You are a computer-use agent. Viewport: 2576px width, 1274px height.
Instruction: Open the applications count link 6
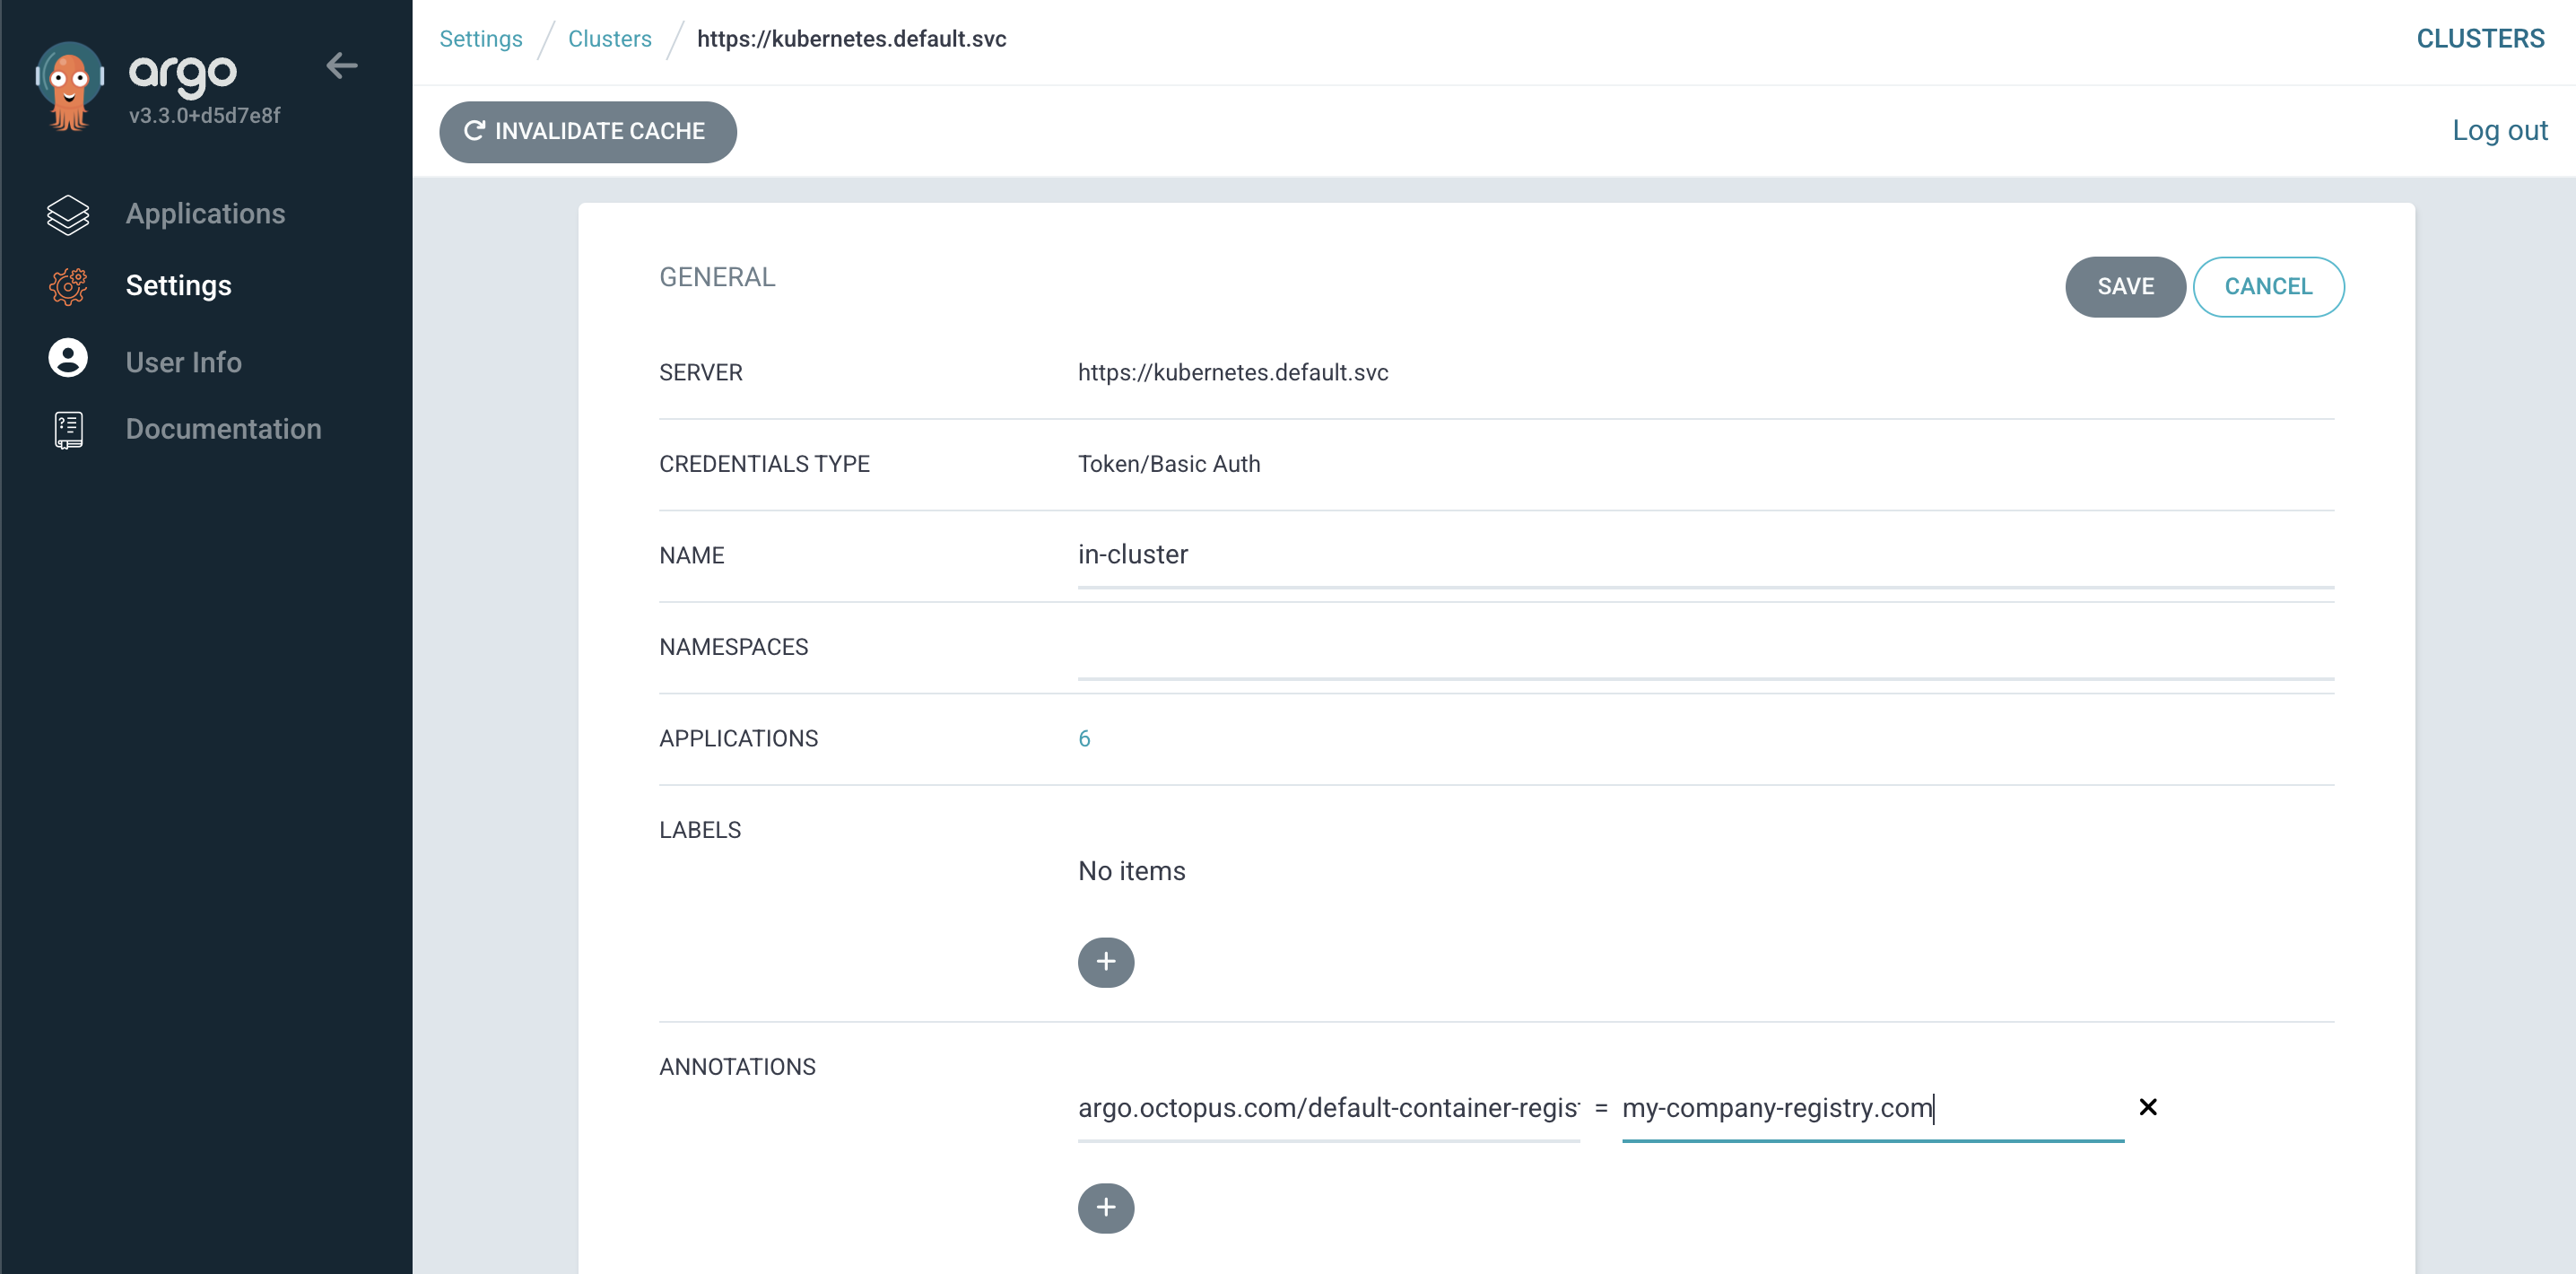point(1084,739)
